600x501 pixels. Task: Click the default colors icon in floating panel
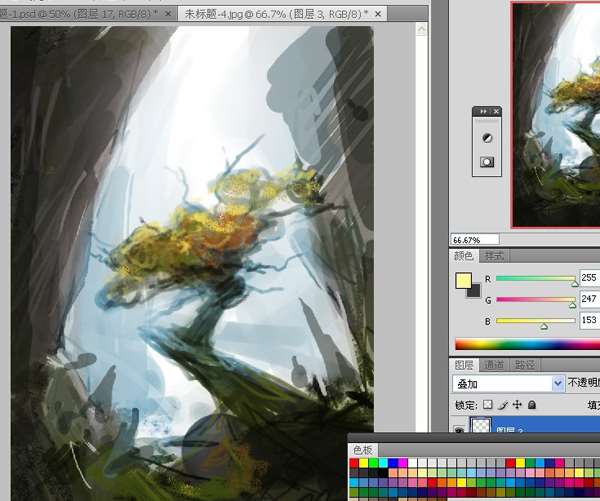click(487, 138)
